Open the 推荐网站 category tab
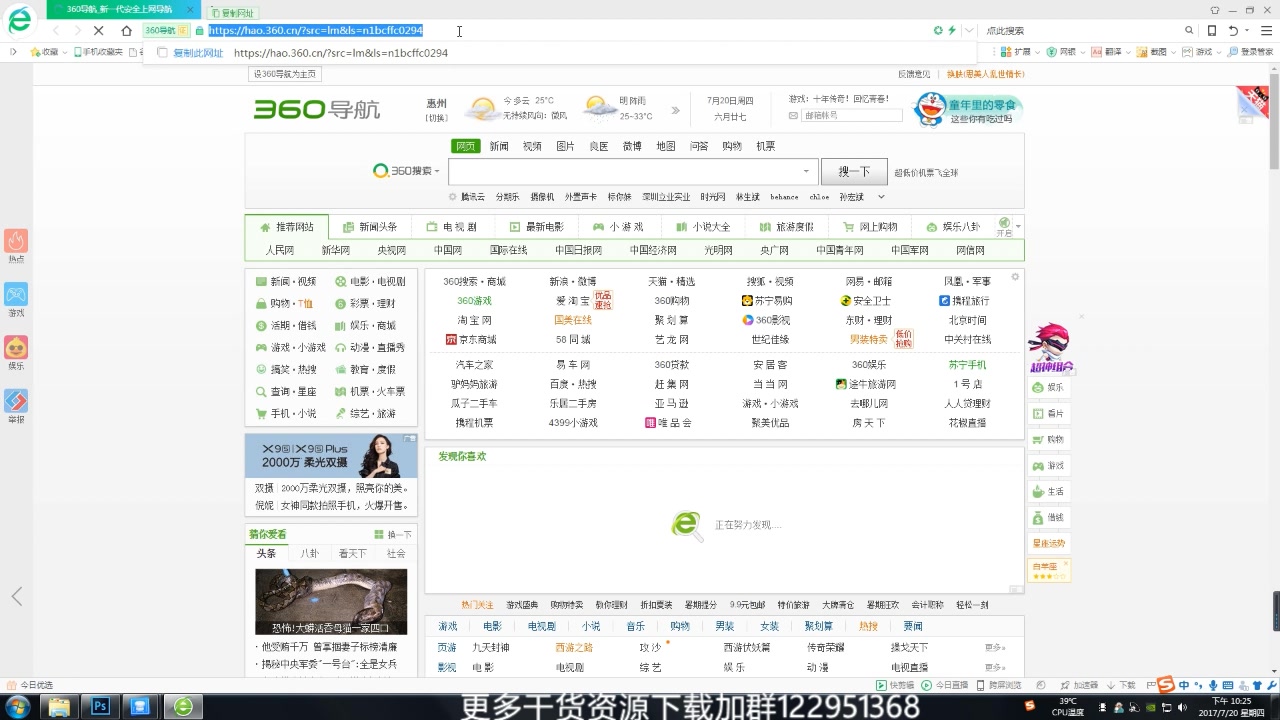 click(287, 227)
